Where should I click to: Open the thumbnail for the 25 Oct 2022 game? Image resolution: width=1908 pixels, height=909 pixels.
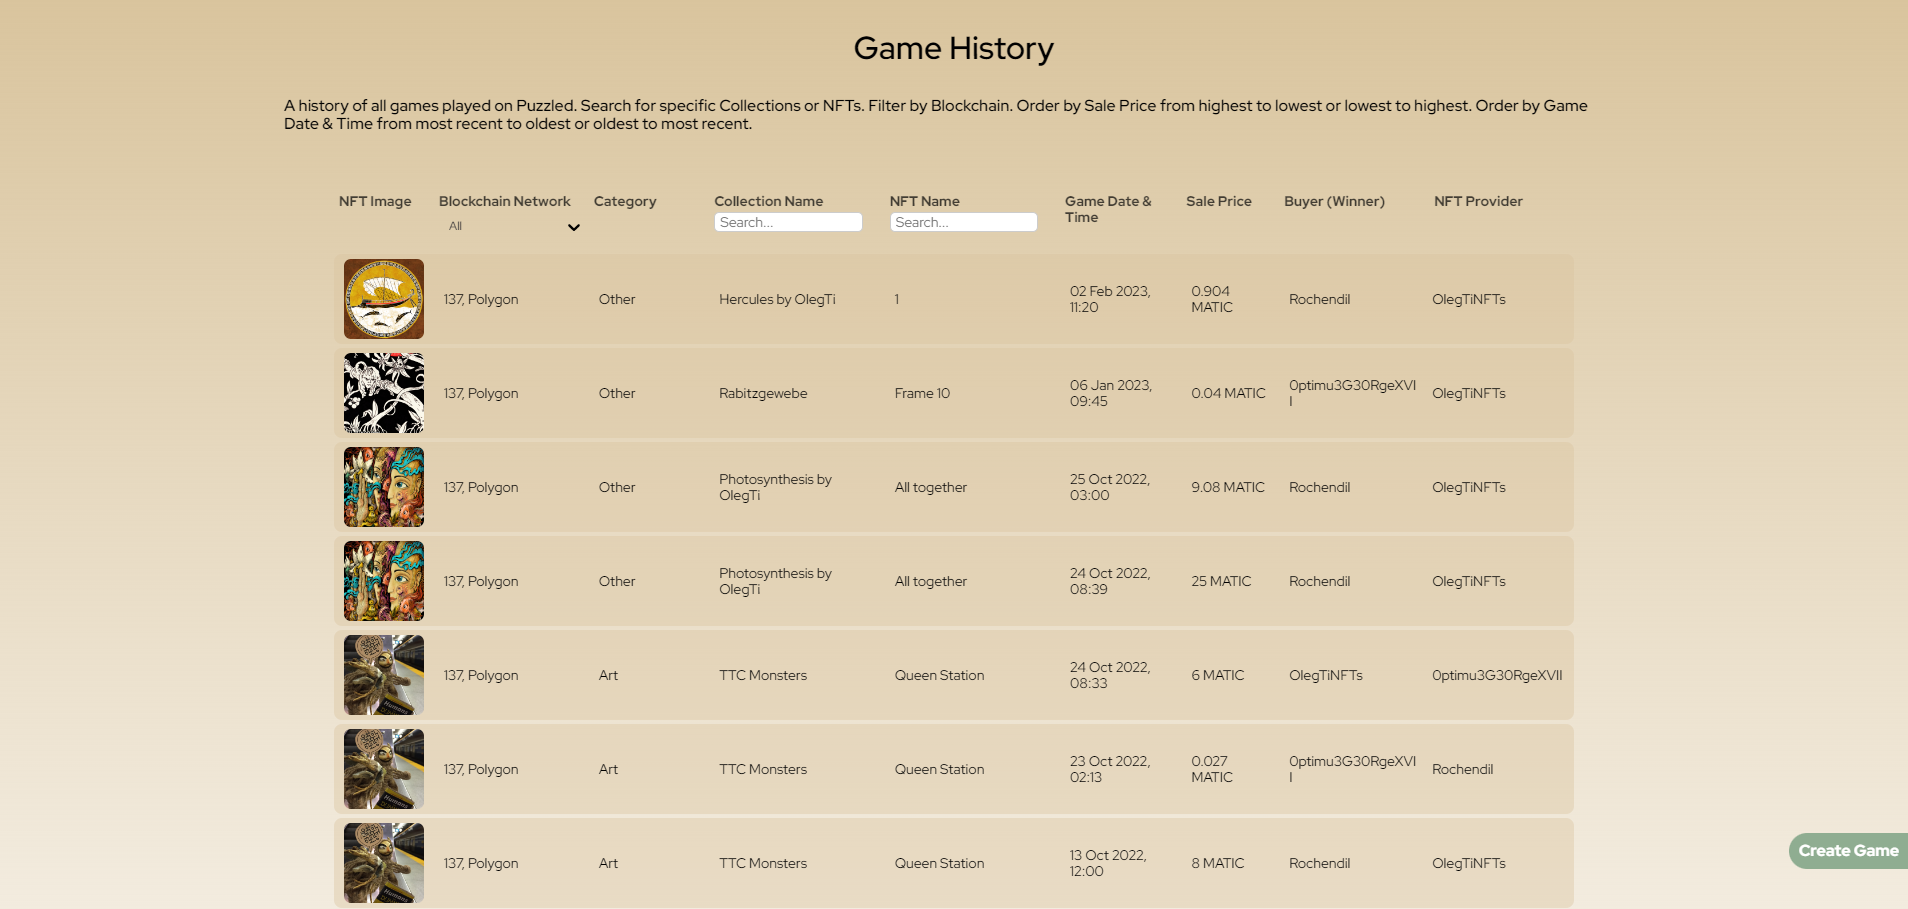pyautogui.click(x=384, y=487)
